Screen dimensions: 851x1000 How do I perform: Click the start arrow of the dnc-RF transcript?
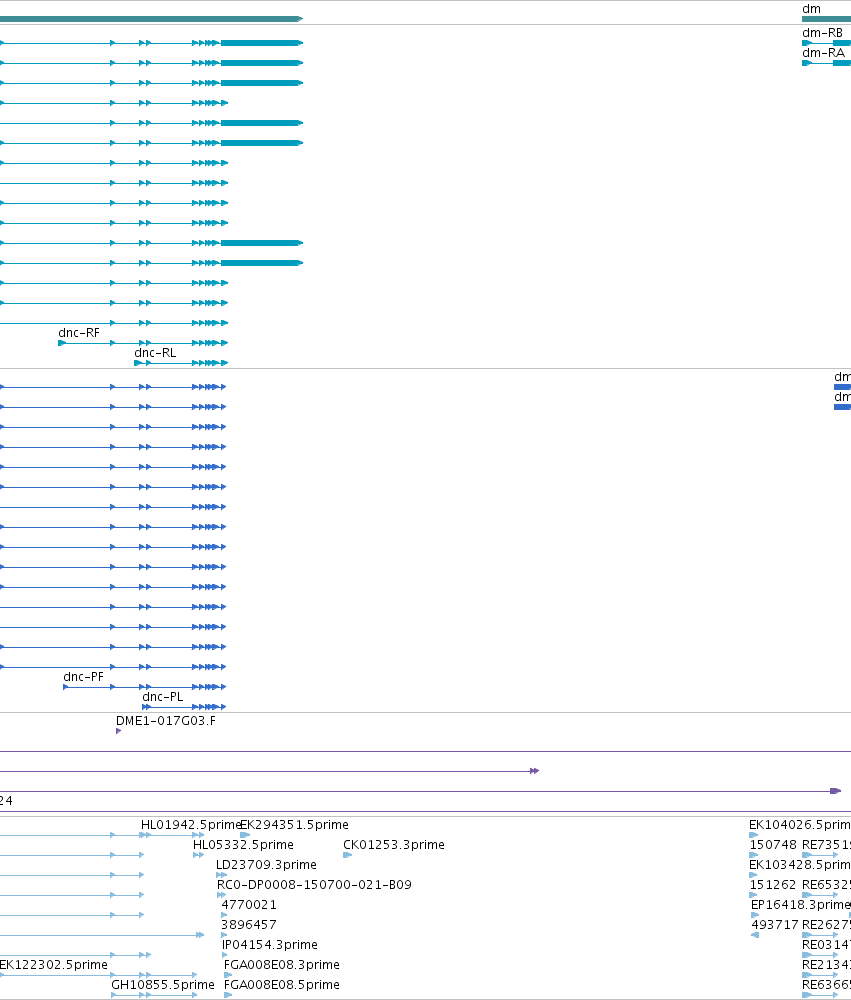coord(62,343)
